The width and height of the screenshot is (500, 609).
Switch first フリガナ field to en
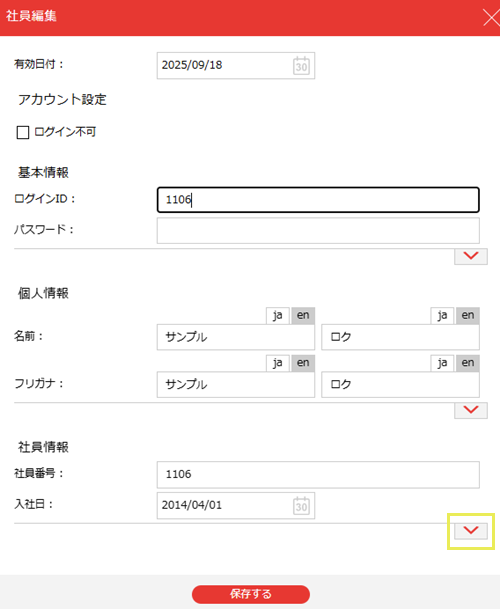303,363
